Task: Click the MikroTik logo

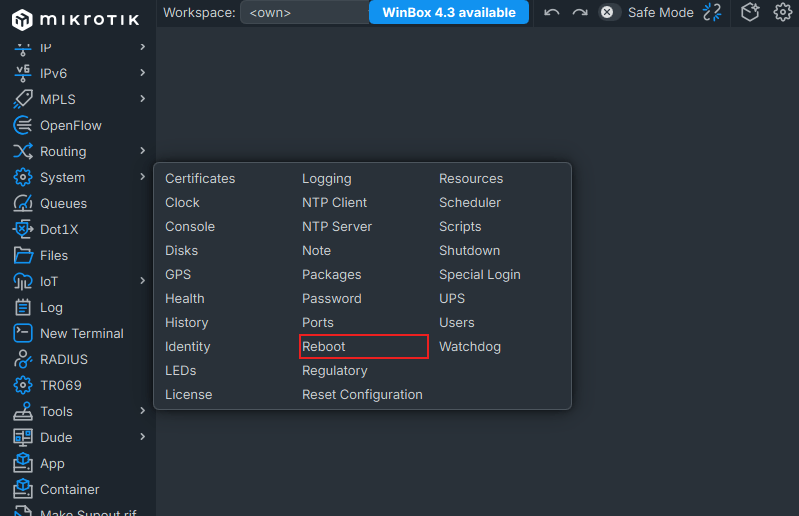Action: (x=75, y=19)
